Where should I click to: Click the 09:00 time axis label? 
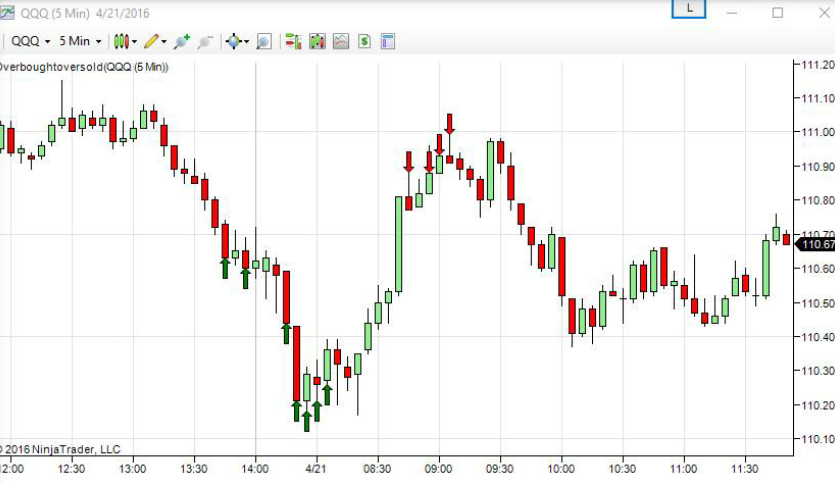[438, 469]
